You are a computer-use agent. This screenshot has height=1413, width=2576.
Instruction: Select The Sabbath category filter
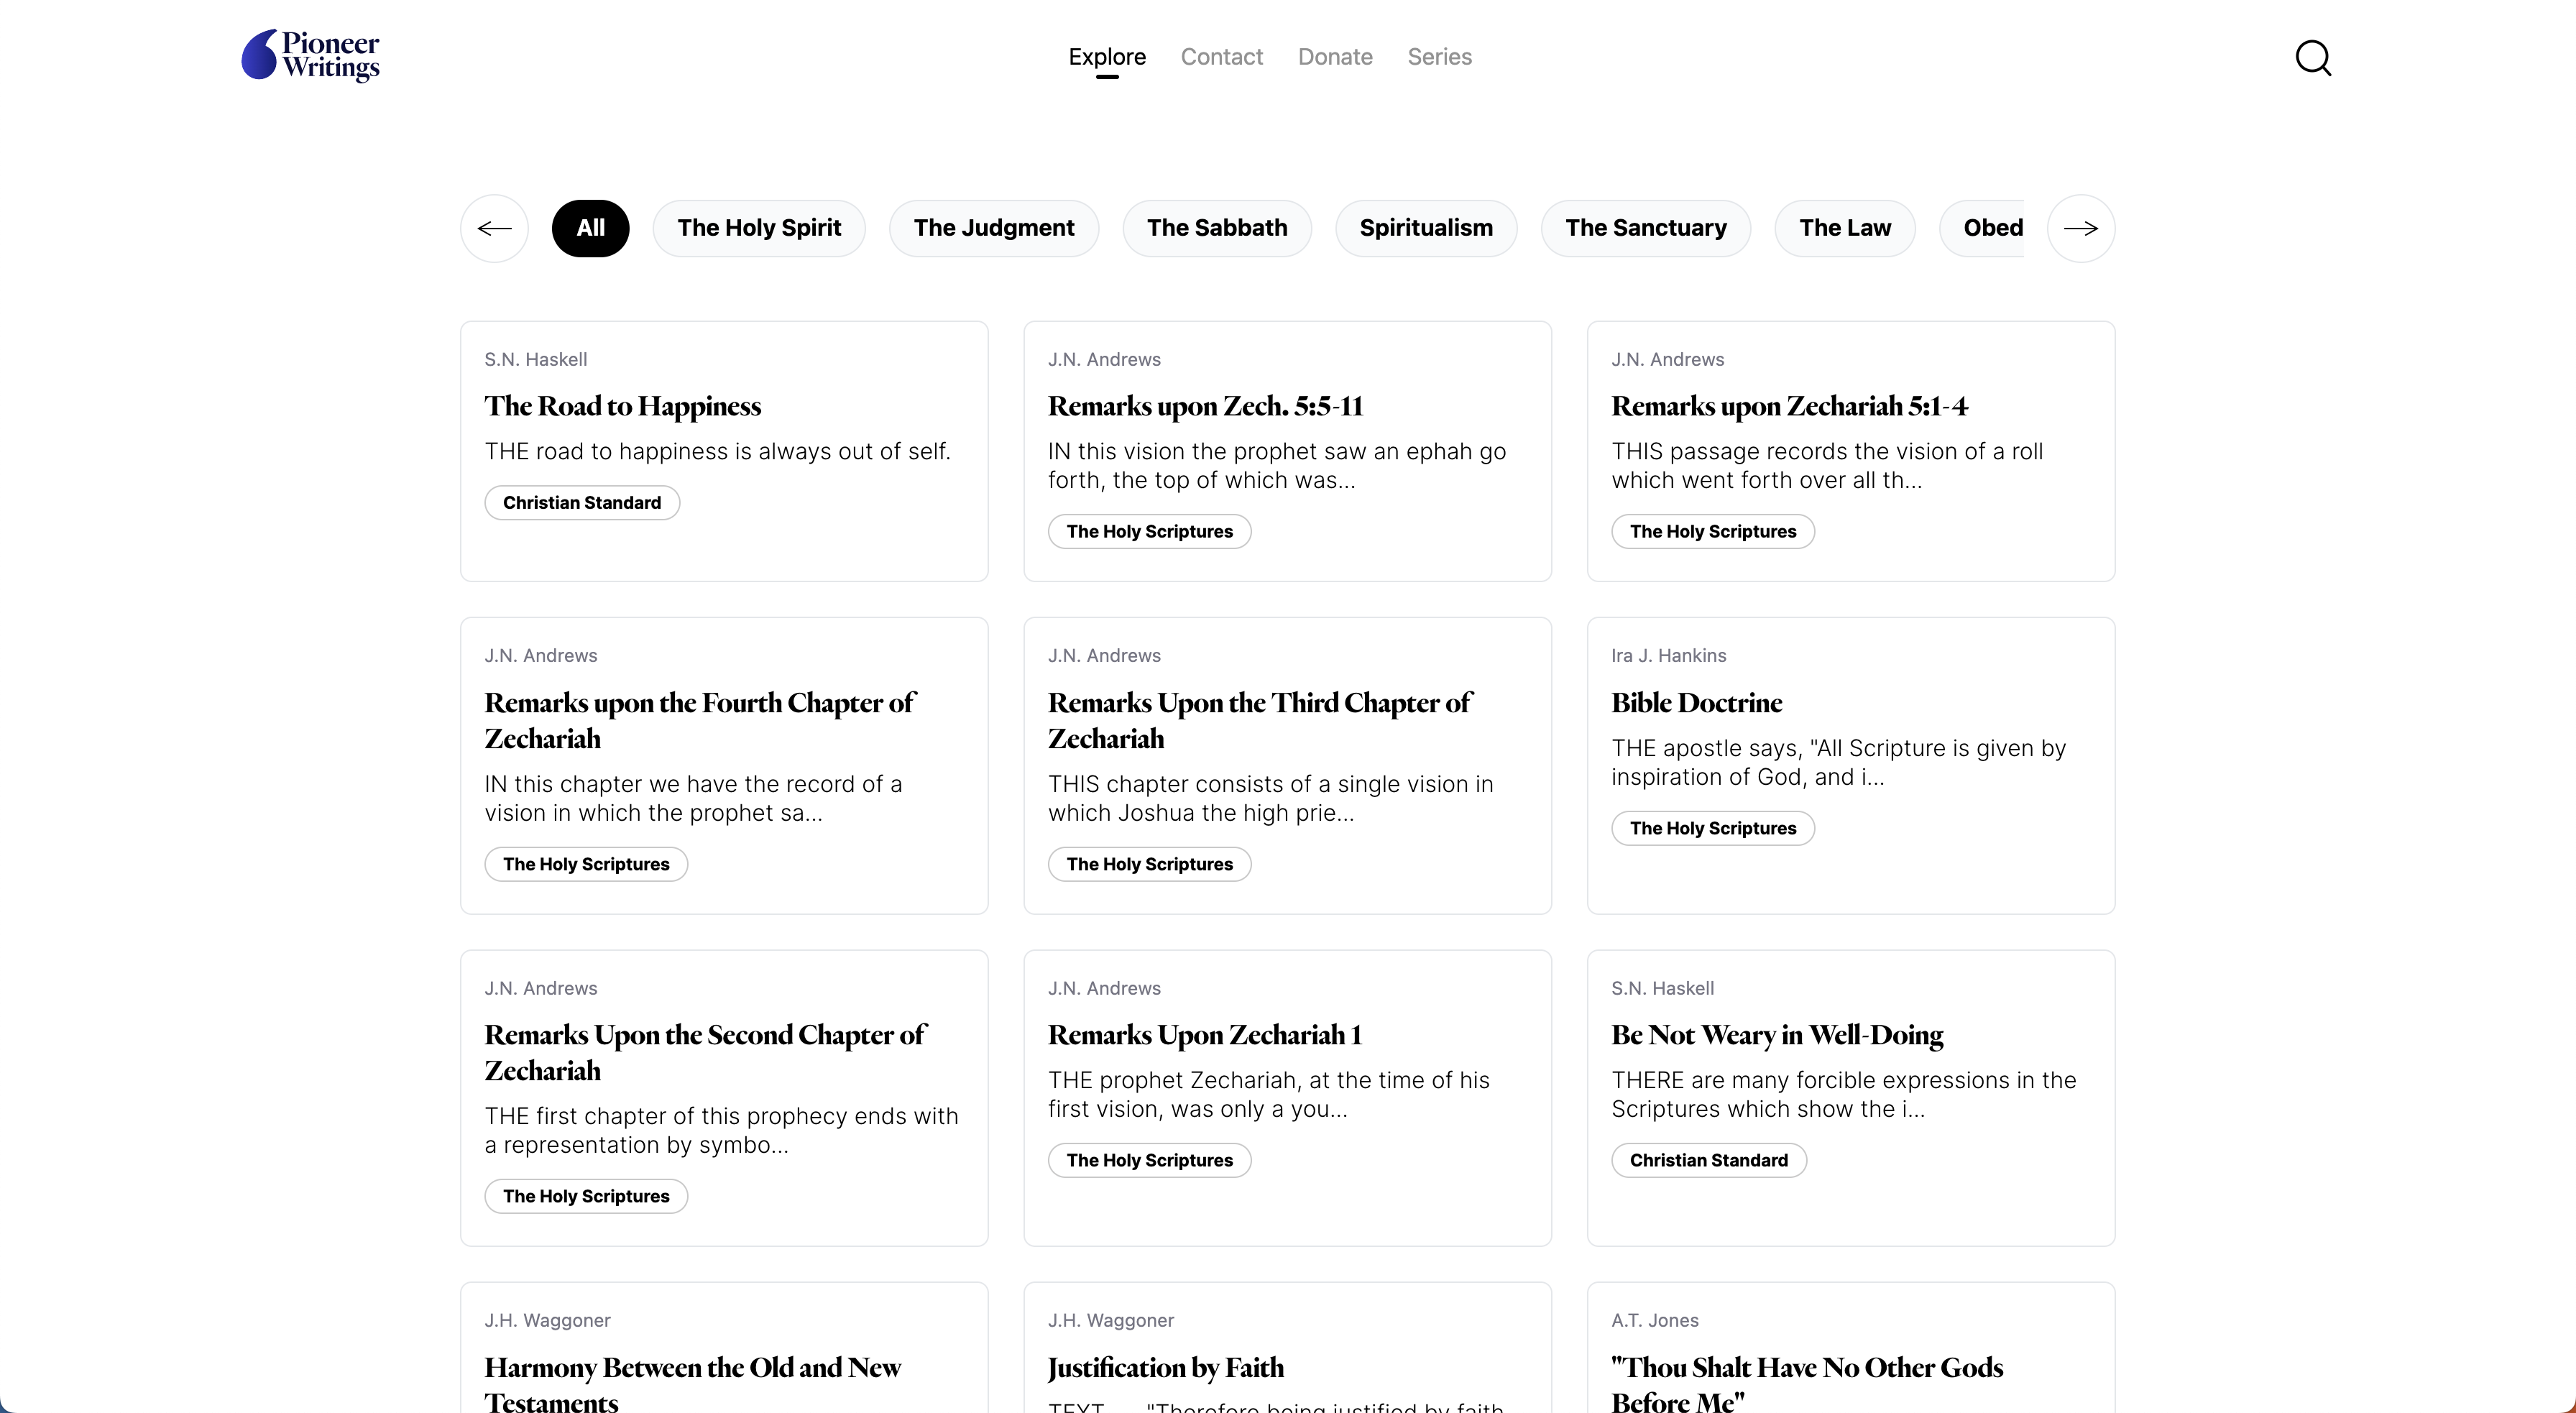coord(1217,228)
